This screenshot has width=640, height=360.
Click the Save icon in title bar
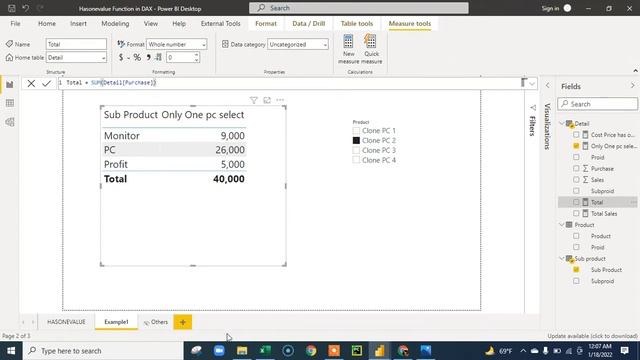coord(11,8)
